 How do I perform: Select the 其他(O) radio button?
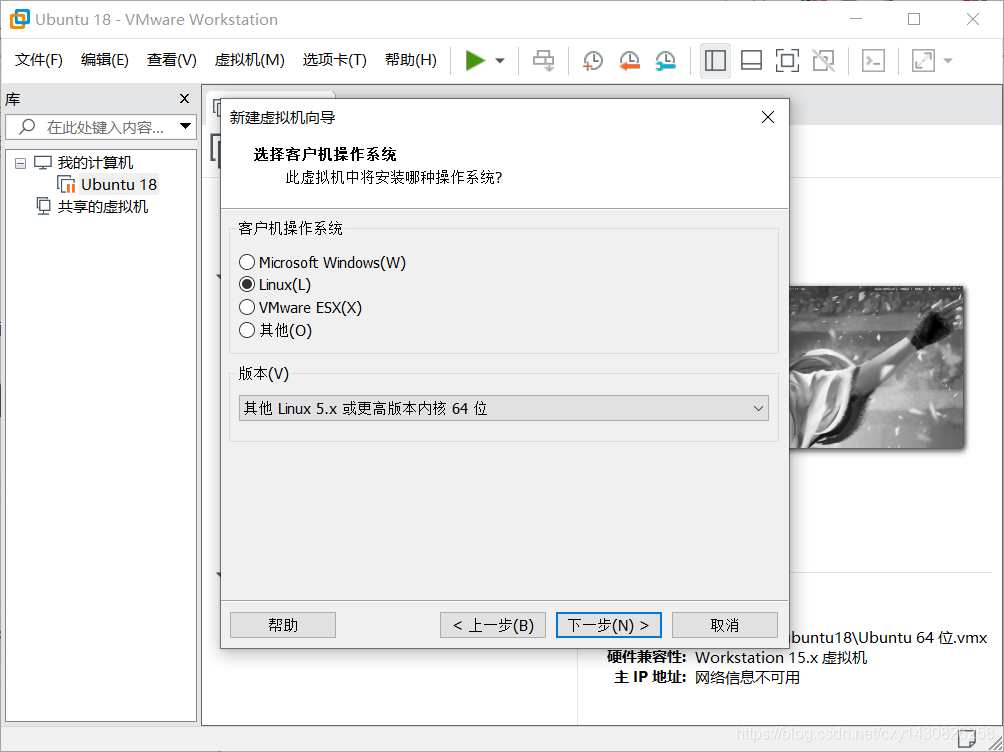coord(247,331)
